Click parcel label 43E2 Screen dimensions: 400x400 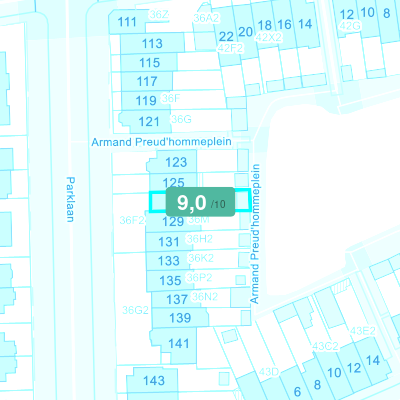click(363, 331)
